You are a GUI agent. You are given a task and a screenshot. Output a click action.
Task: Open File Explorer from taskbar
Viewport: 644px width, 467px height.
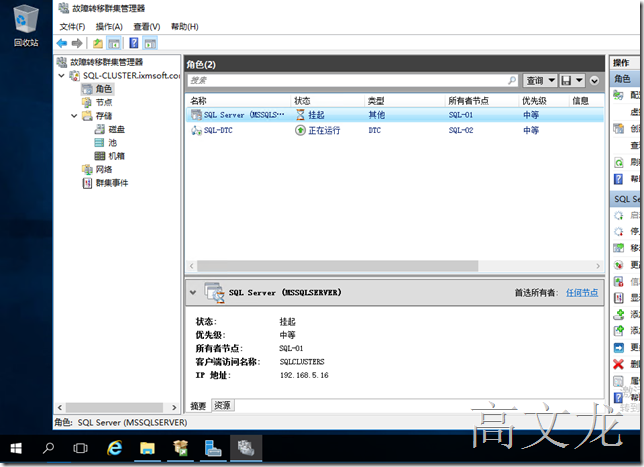tap(147, 448)
